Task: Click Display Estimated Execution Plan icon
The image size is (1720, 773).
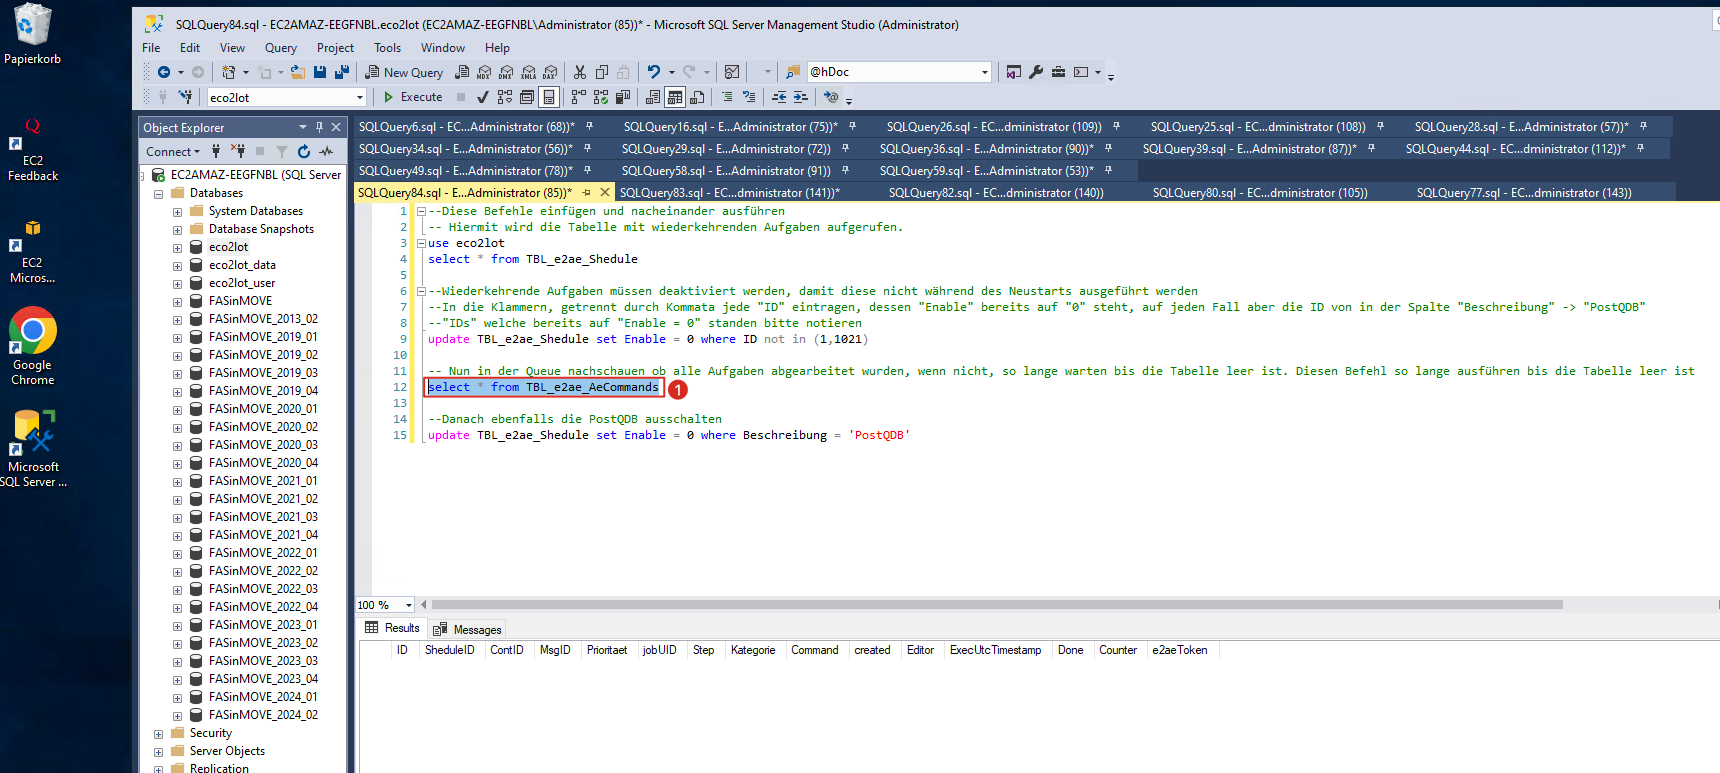Action: pyautogui.click(x=505, y=97)
